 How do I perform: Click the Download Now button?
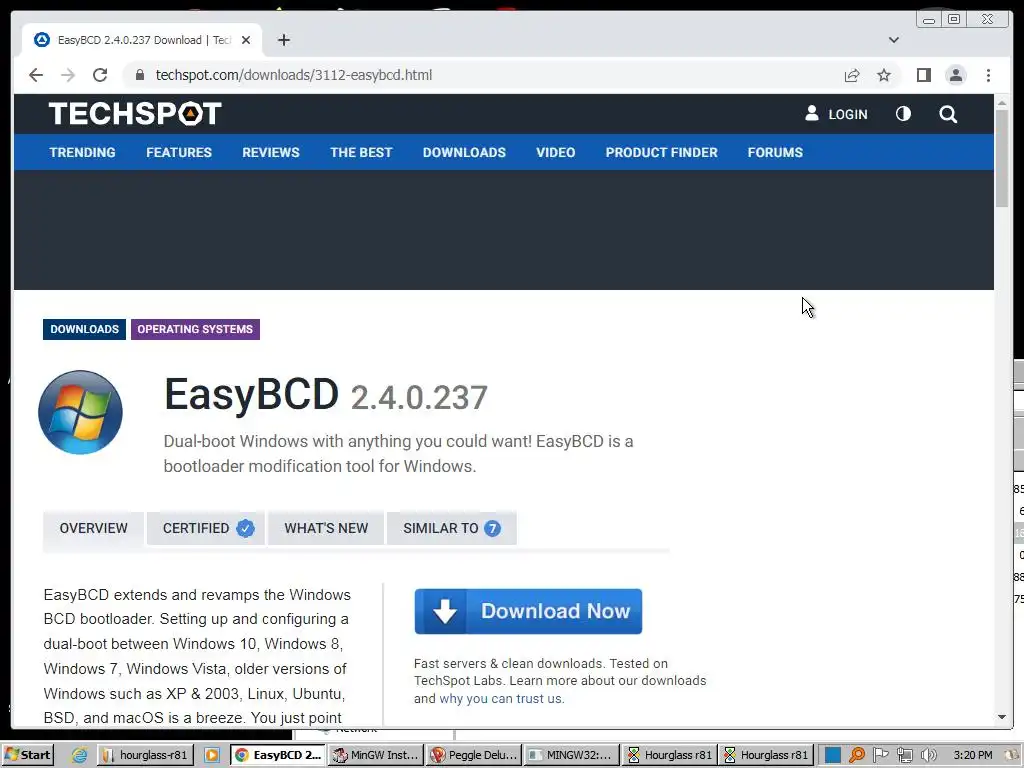pyautogui.click(x=528, y=611)
